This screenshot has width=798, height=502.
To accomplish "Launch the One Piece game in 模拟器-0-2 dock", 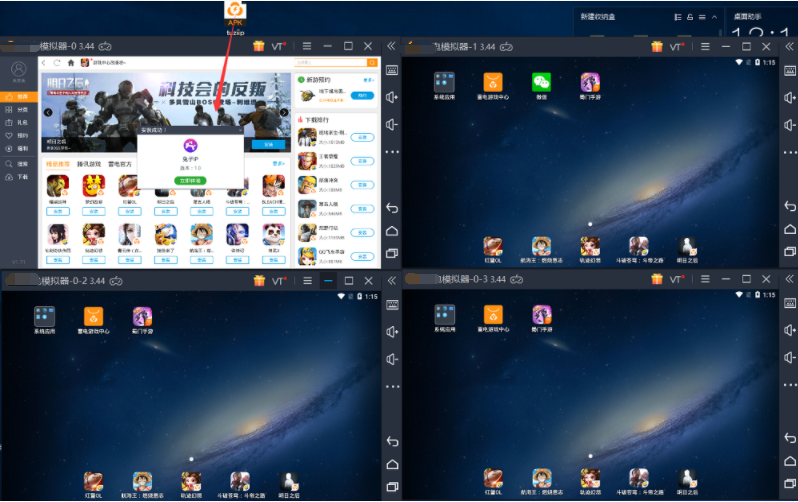I will pos(142,484).
